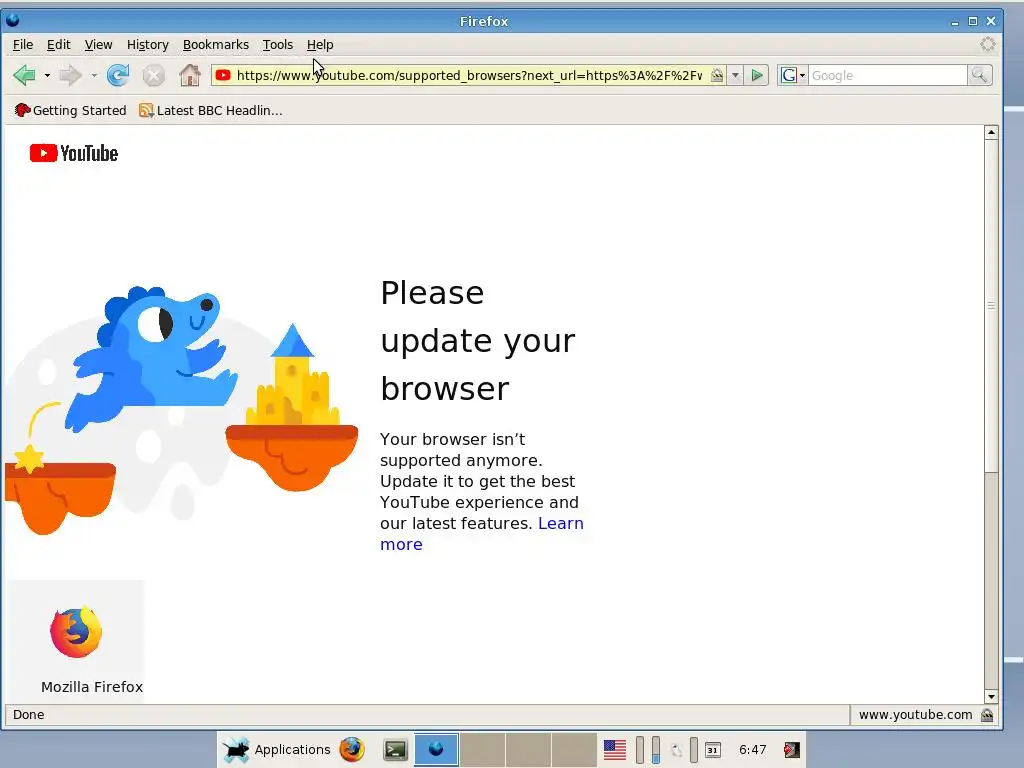
Task: Open the Applications menu in the panel
Action: coord(277,750)
